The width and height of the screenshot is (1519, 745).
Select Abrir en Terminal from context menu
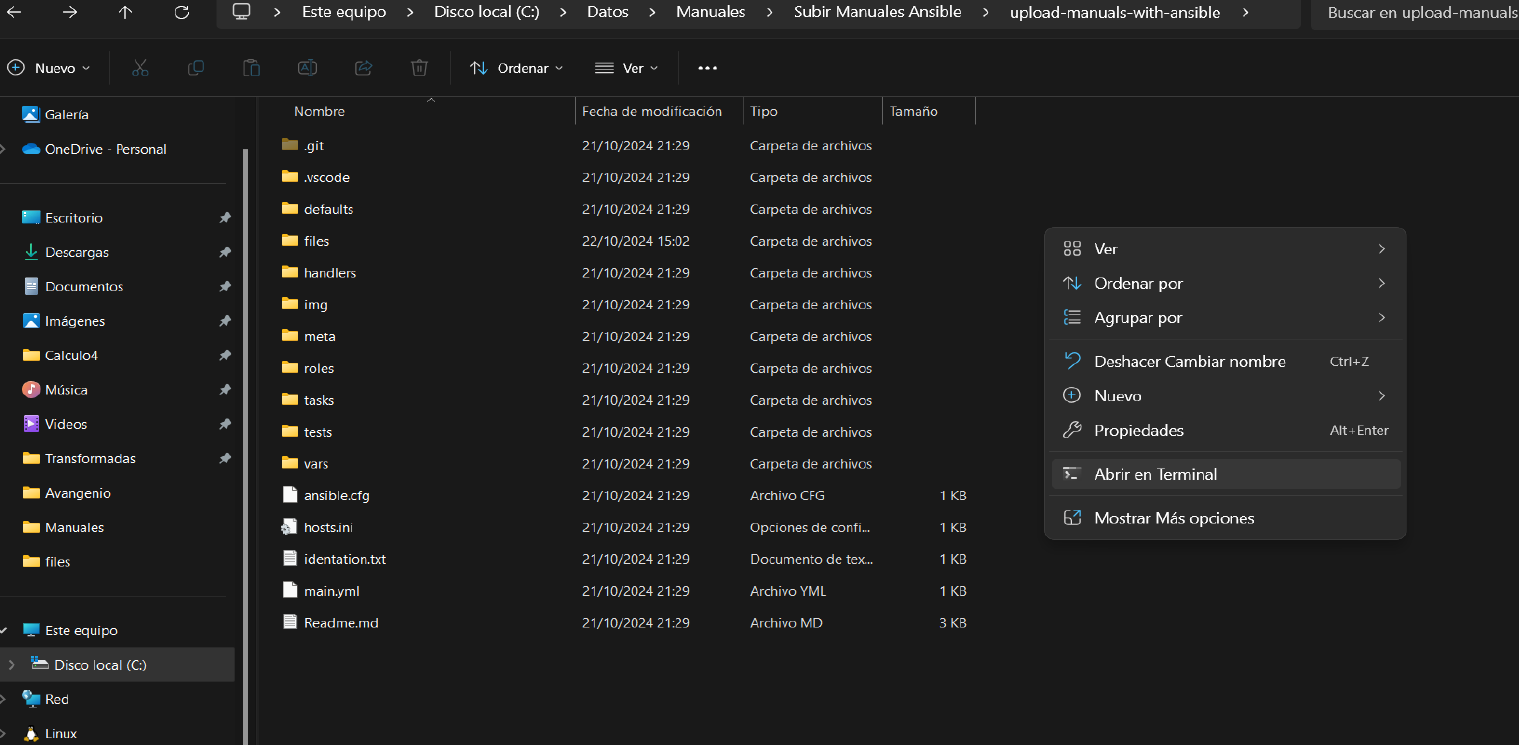tap(1155, 475)
